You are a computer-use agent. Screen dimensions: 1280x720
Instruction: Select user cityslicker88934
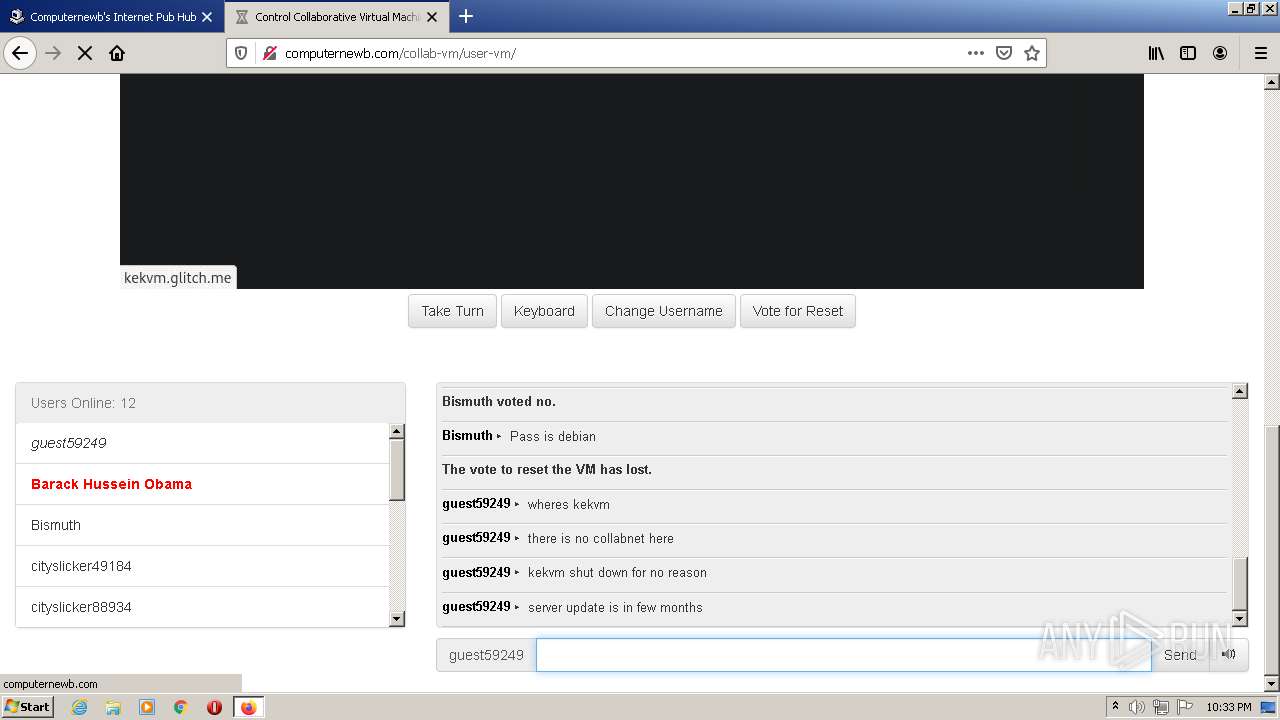point(202,607)
